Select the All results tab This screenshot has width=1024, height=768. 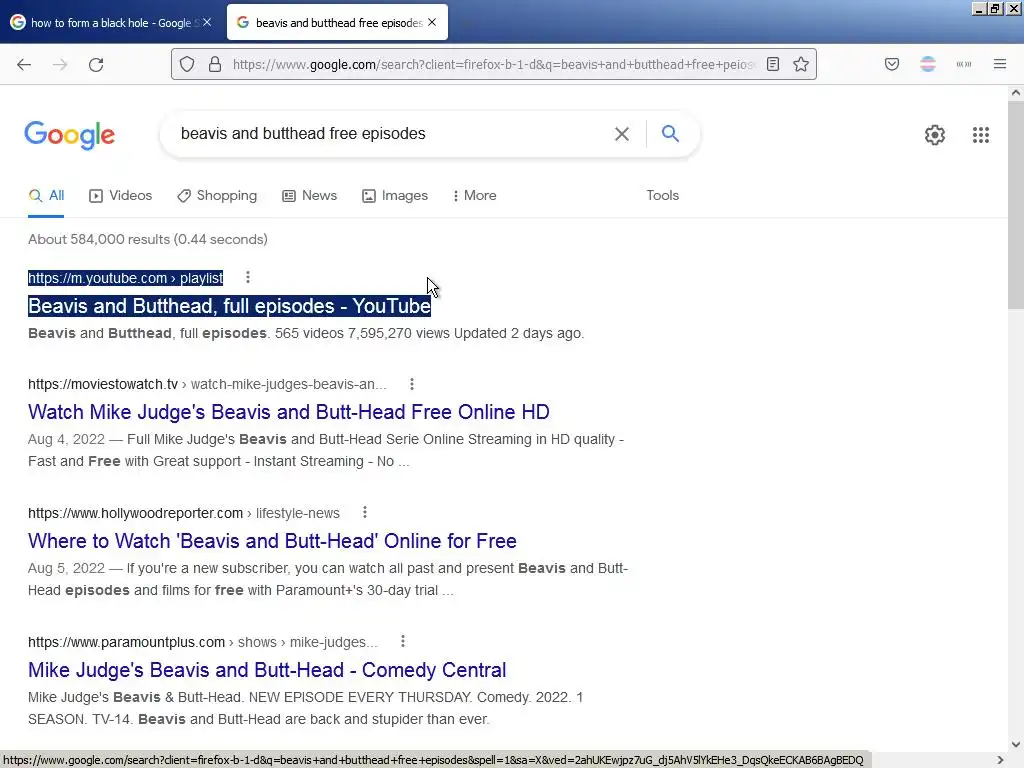[46, 195]
